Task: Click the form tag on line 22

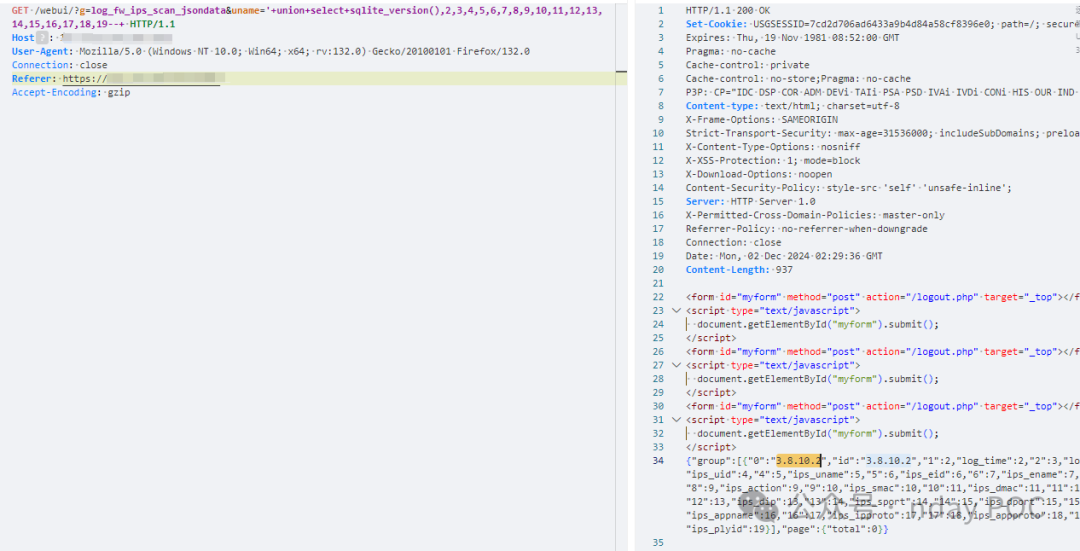Action: click(882, 297)
